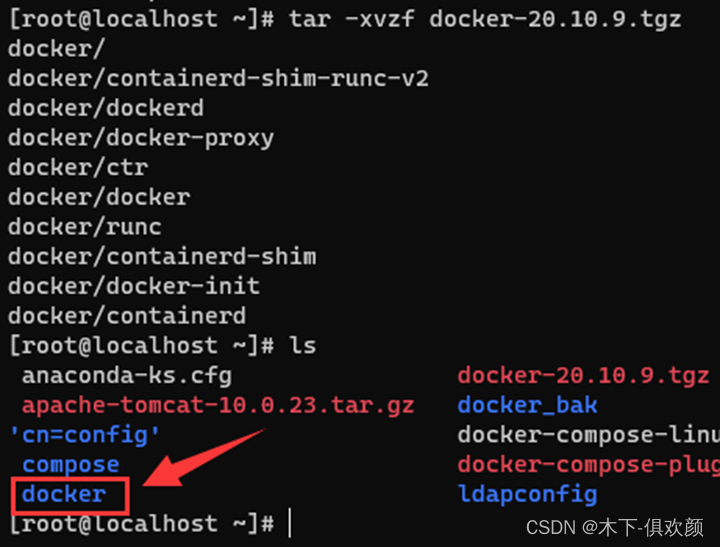Select the apache-tomcat-10.0.23.tar.gz file name
Screen dimensions: 720x547
[218, 405]
